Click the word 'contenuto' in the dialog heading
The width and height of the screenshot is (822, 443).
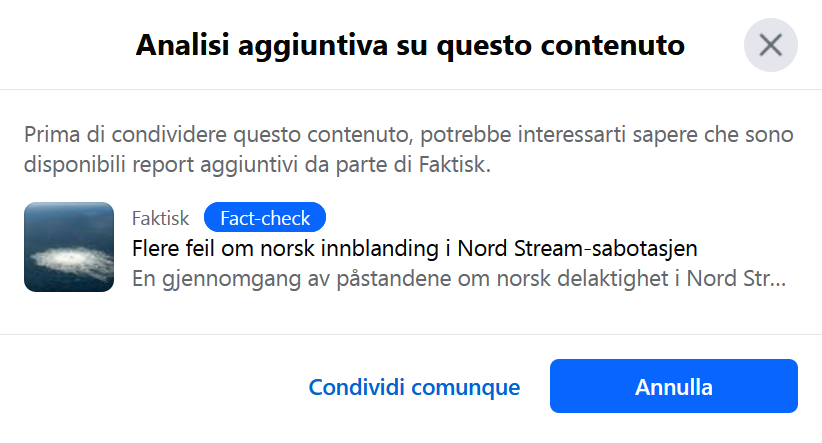click(613, 45)
